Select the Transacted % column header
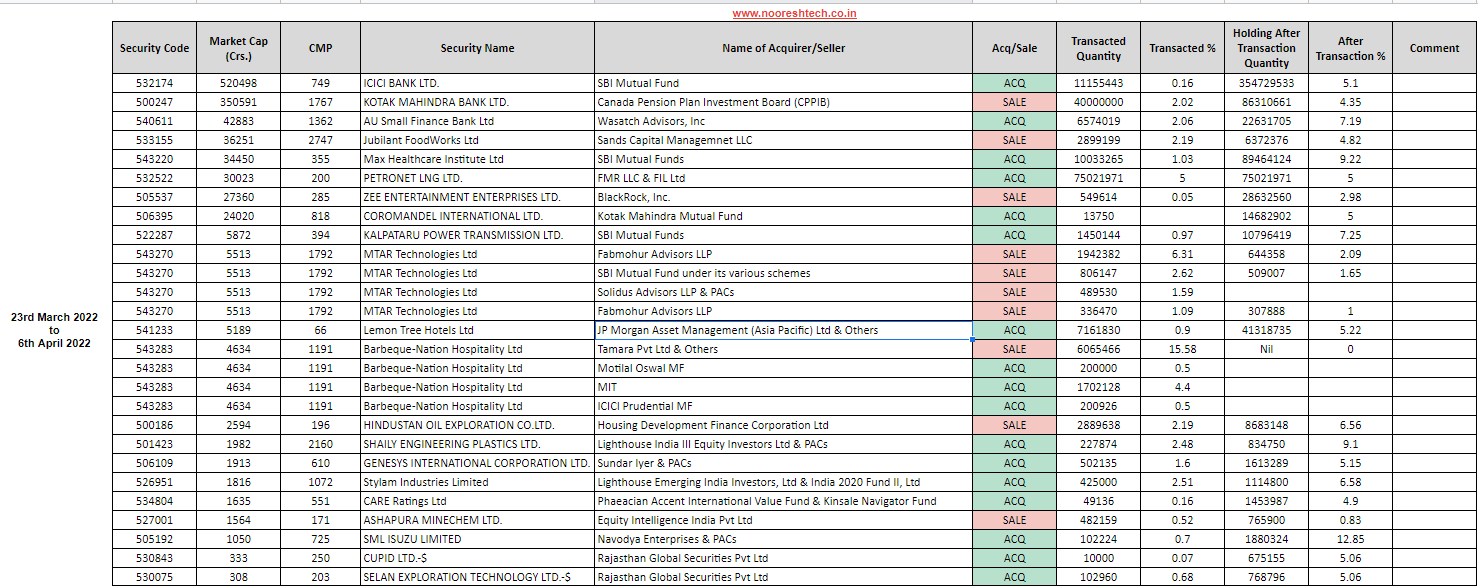This screenshot has height=587, width=1478. click(x=1182, y=48)
